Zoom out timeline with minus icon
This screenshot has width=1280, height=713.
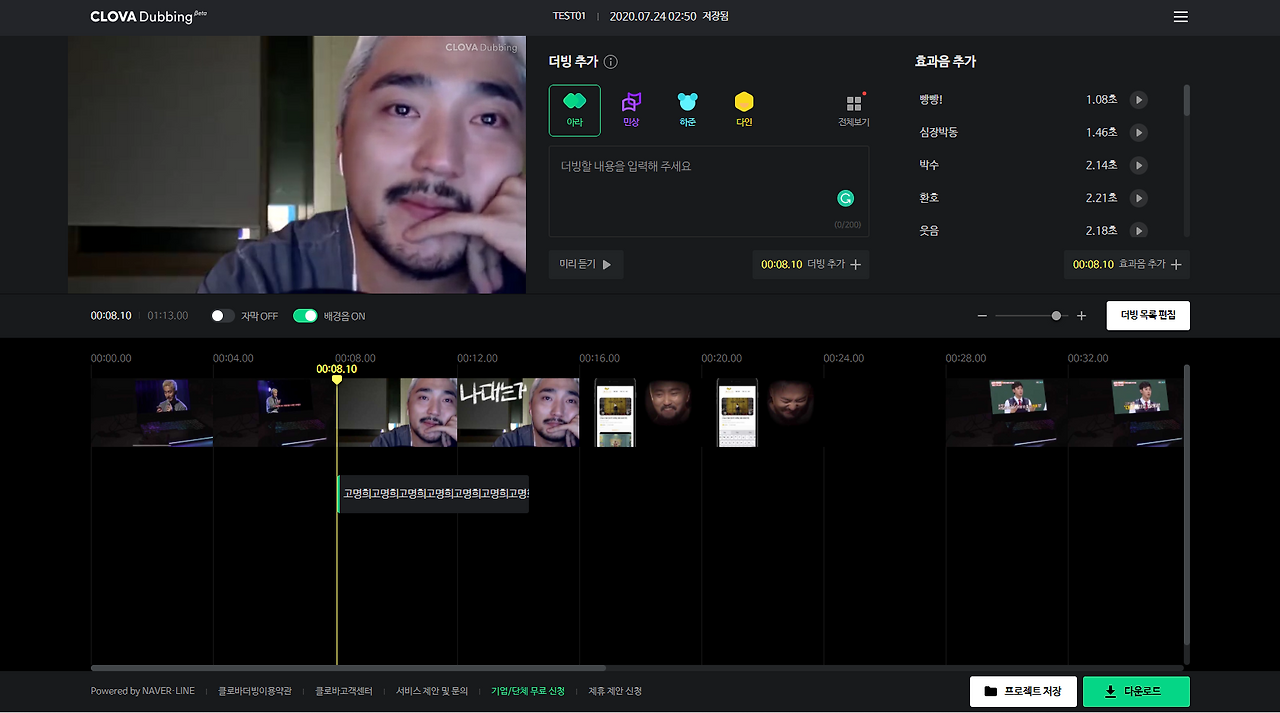(982, 316)
